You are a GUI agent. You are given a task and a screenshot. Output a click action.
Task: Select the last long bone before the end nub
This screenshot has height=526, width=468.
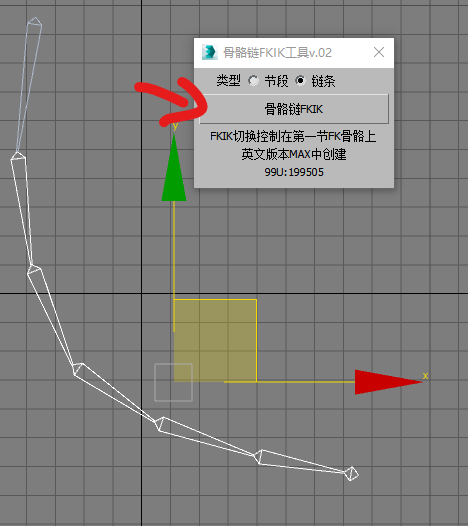(x=302, y=462)
